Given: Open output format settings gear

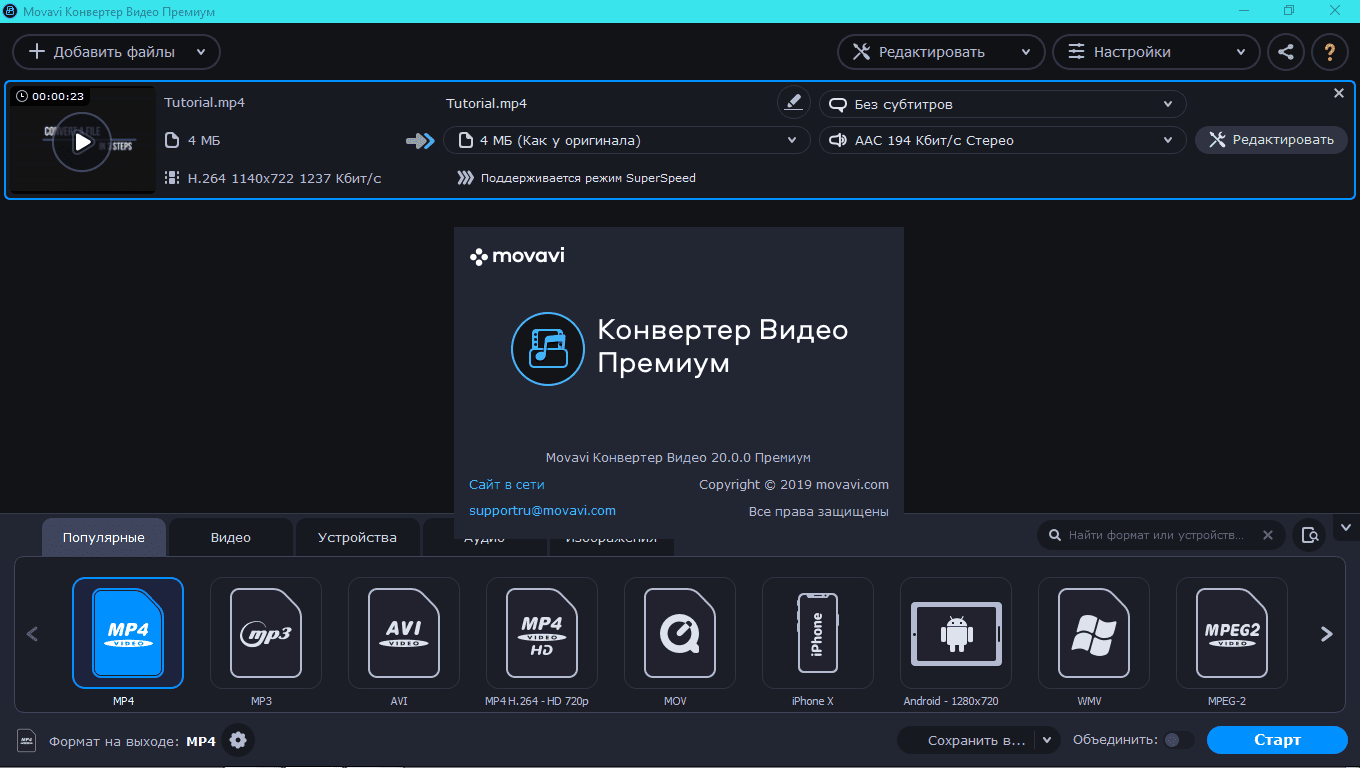Looking at the screenshot, I should coord(238,740).
